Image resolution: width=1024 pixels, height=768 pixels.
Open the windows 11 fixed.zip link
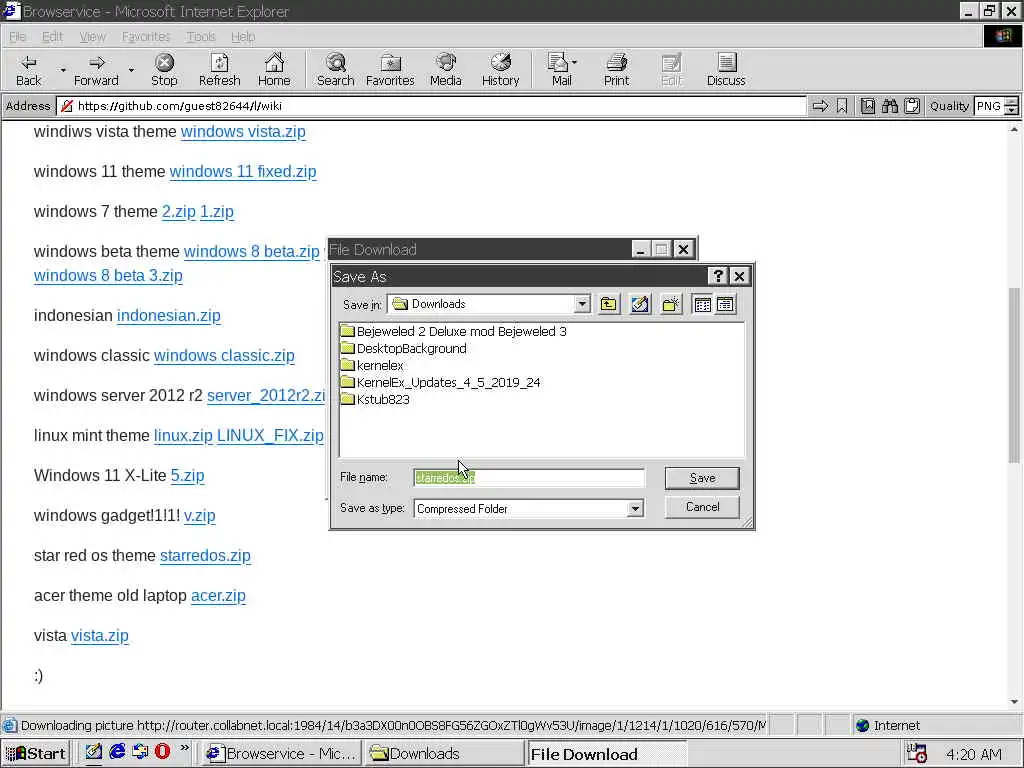click(243, 171)
